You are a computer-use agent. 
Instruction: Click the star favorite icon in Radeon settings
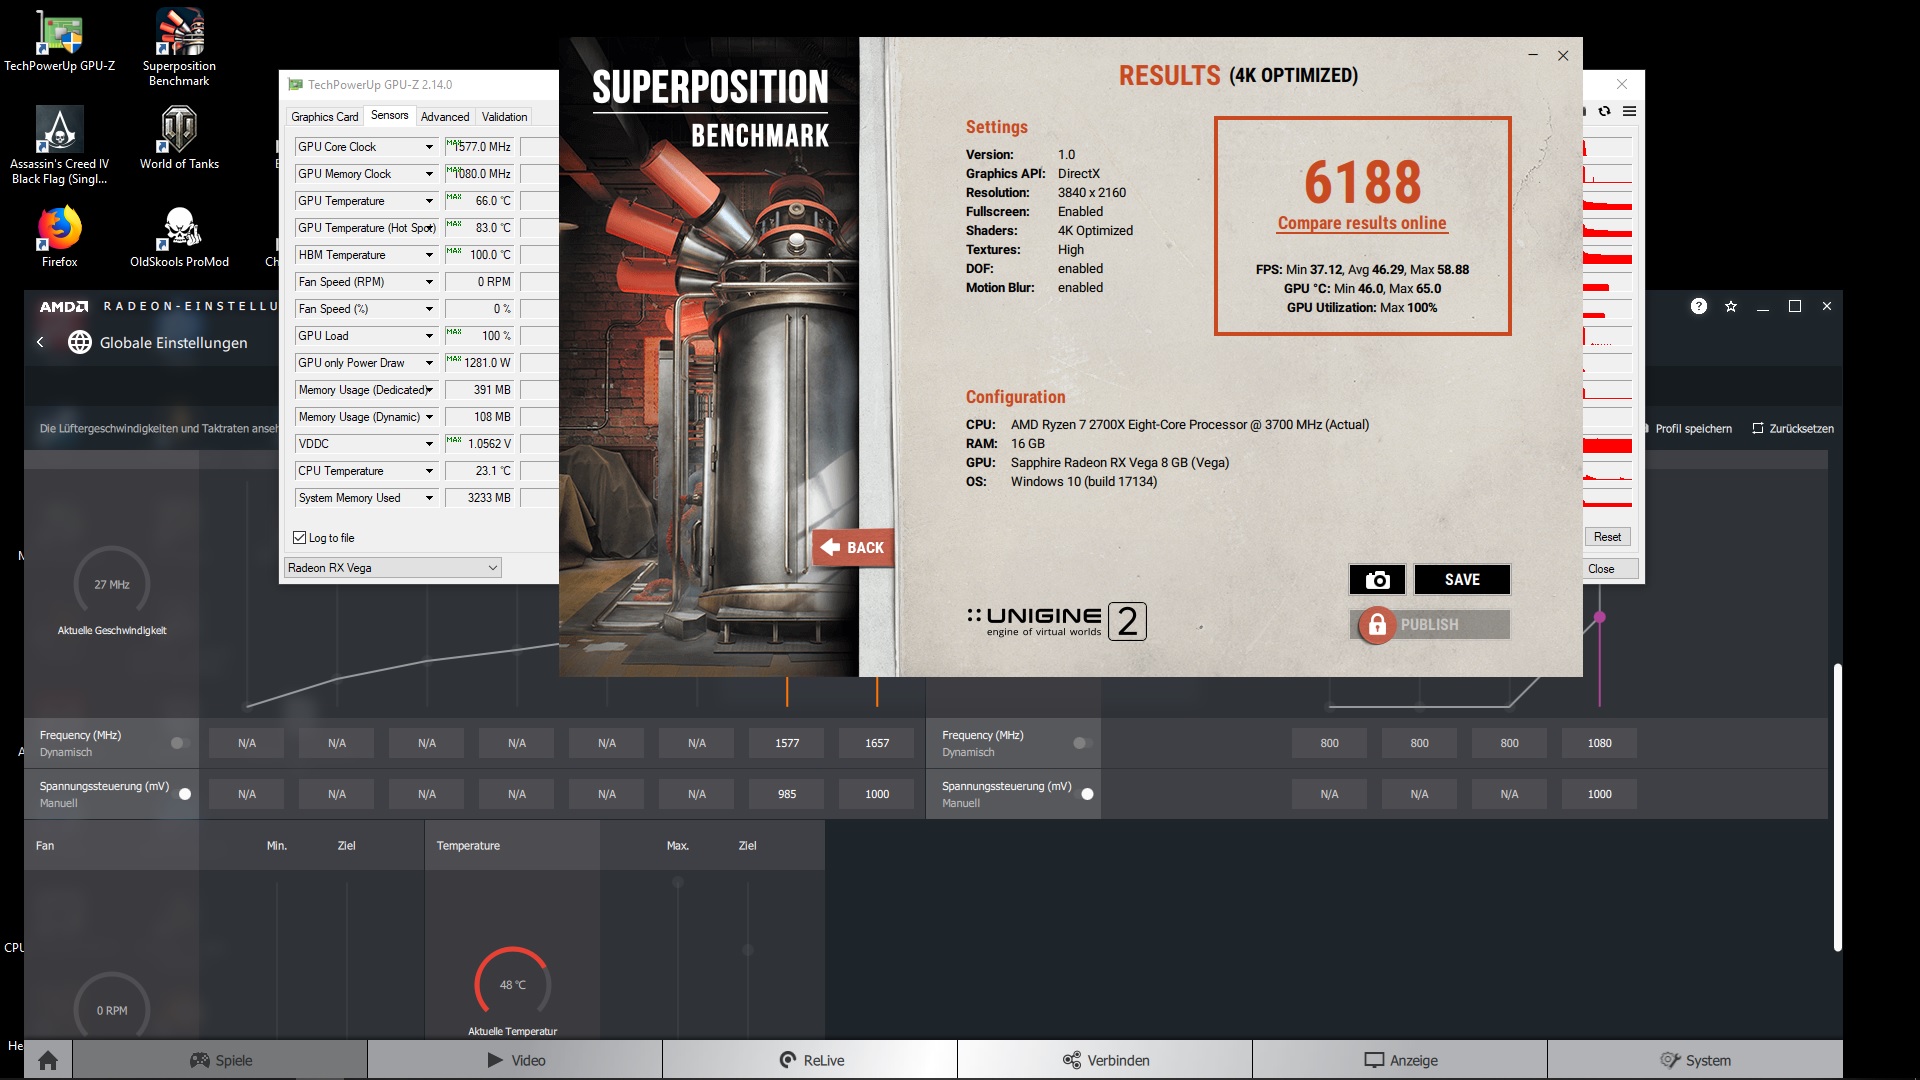tap(1731, 306)
